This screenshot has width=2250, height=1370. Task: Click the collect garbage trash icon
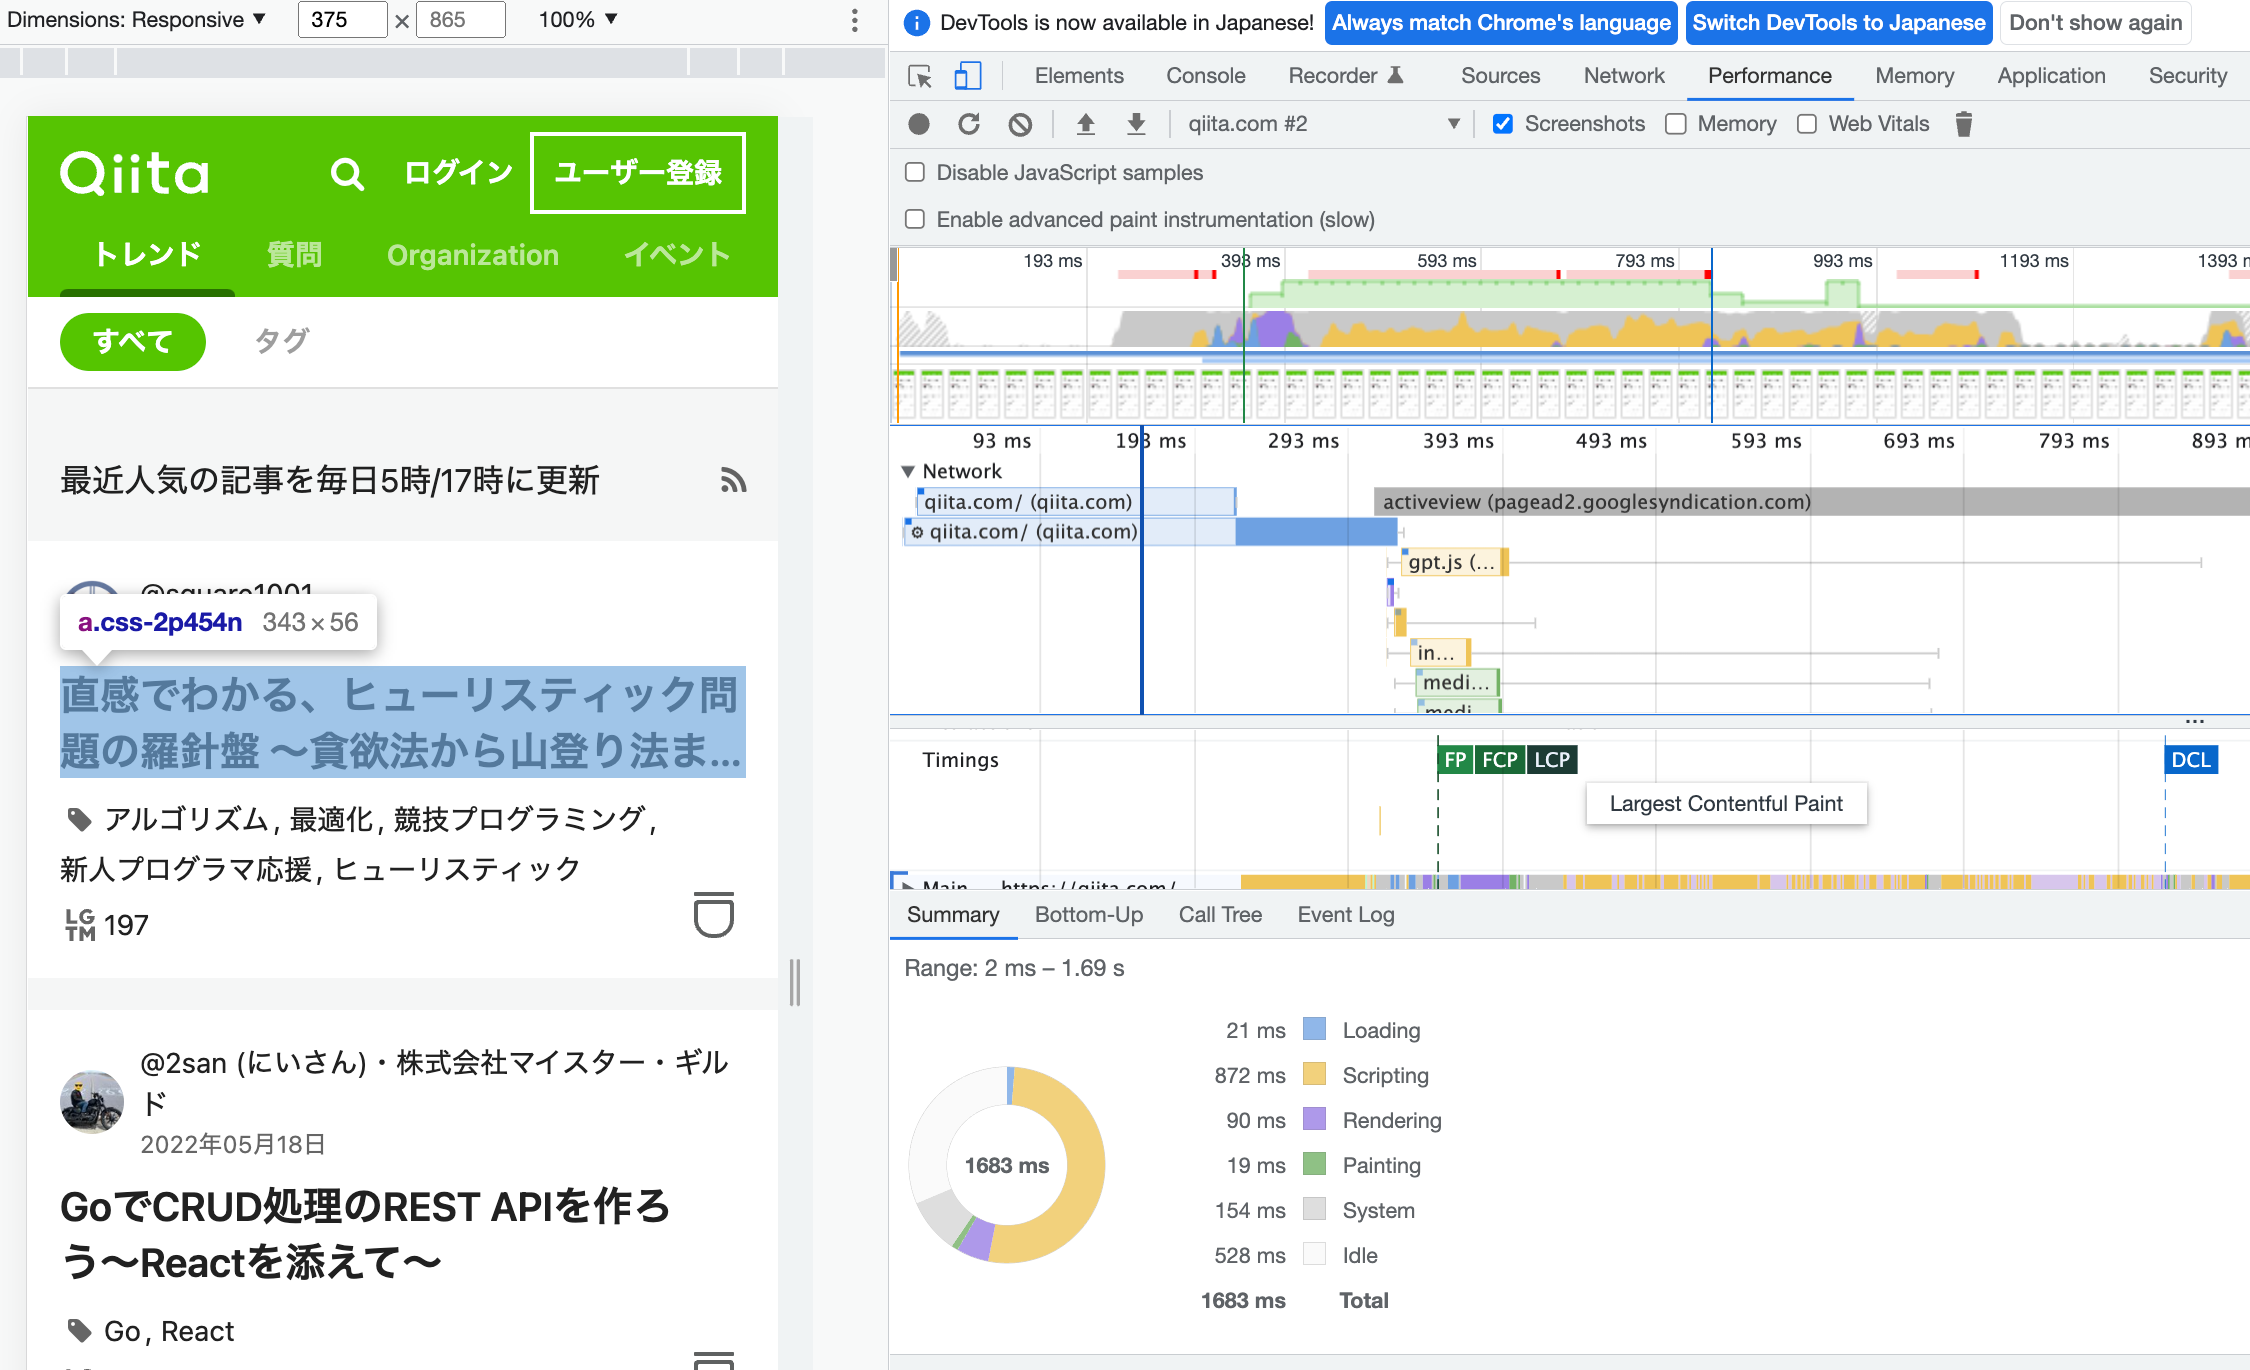pyautogui.click(x=1963, y=124)
